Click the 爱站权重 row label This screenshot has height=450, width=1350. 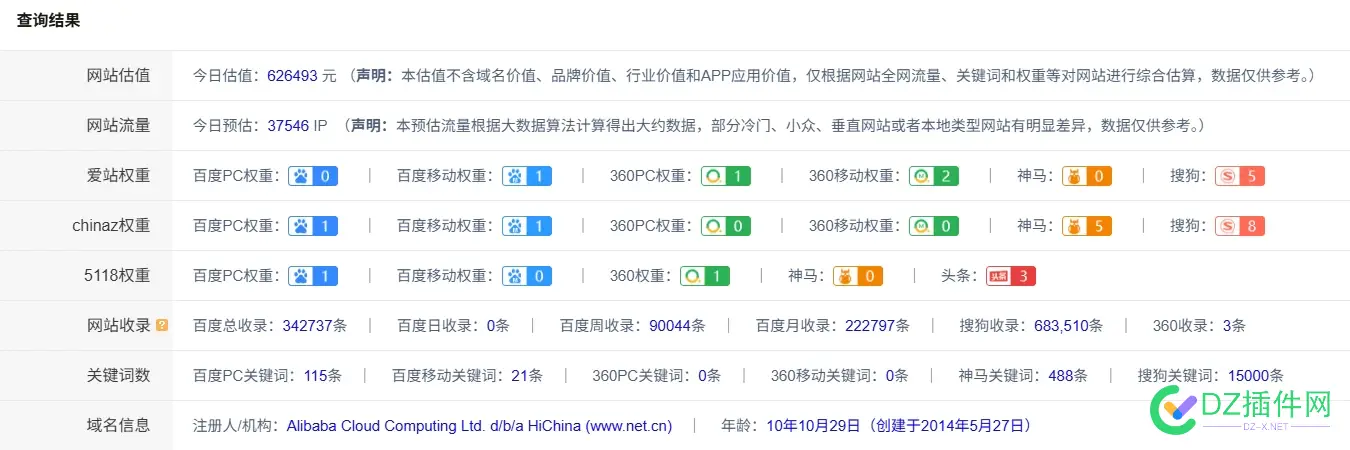[x=118, y=175]
